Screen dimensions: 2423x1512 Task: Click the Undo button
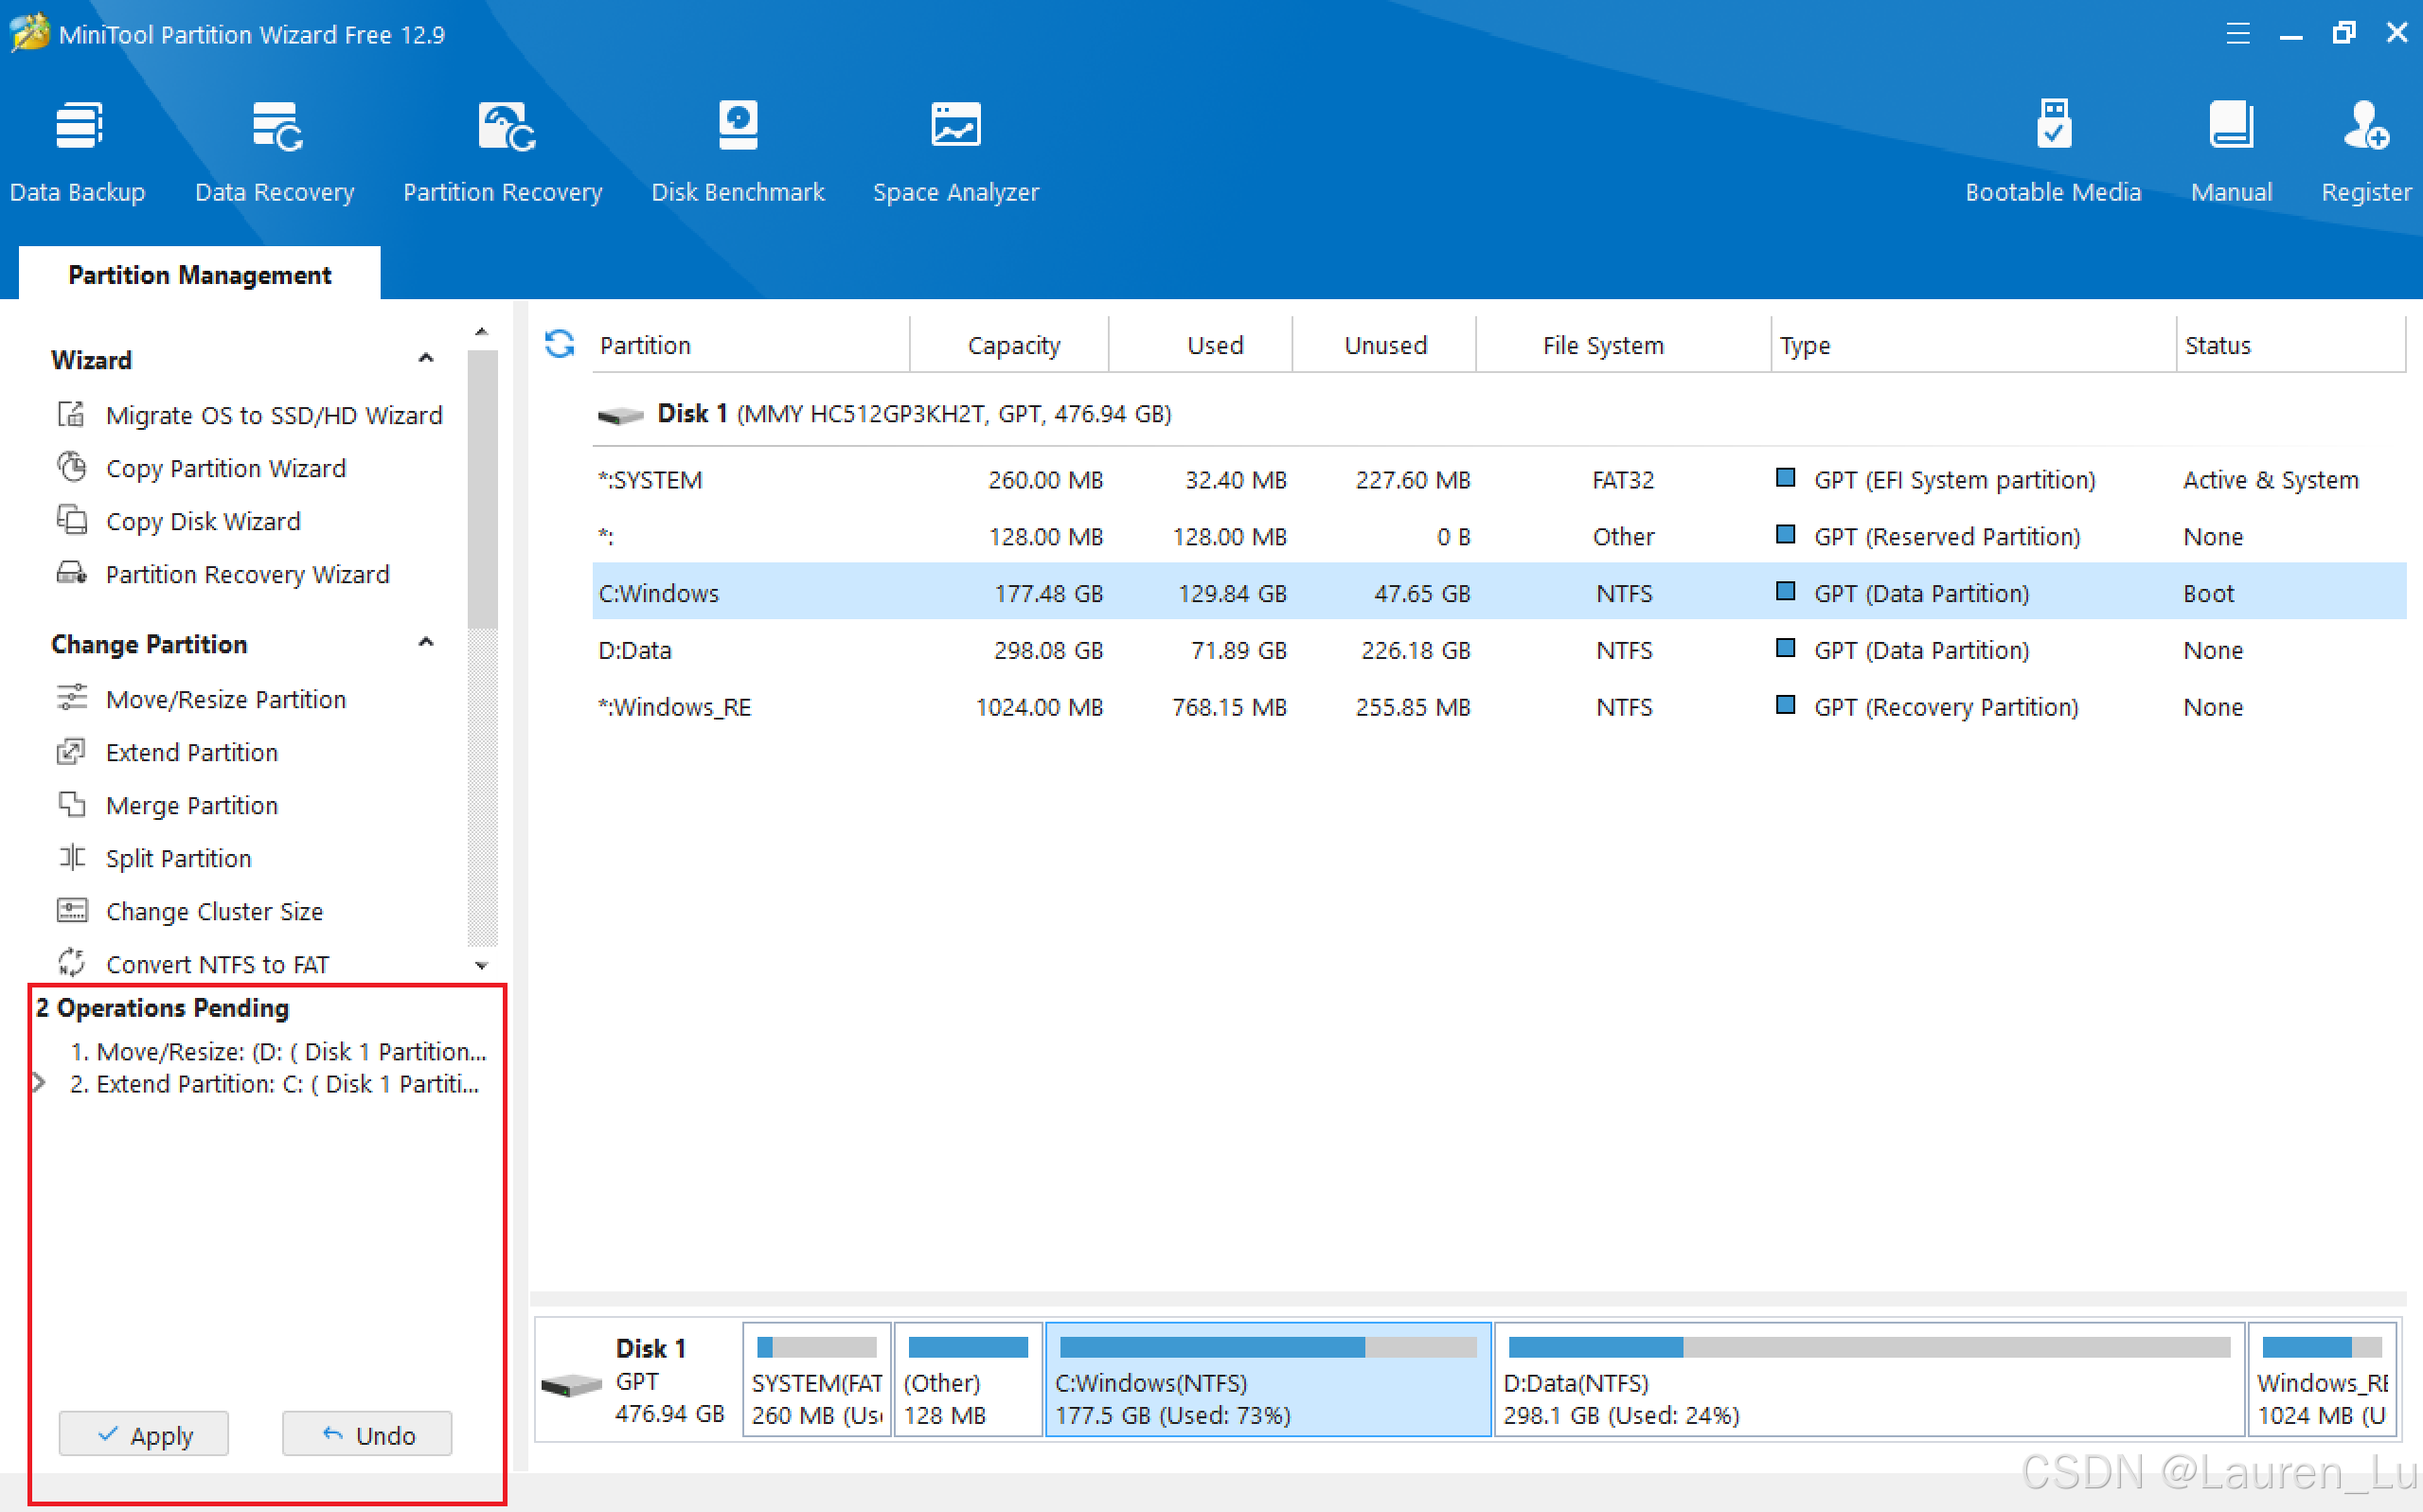click(367, 1434)
